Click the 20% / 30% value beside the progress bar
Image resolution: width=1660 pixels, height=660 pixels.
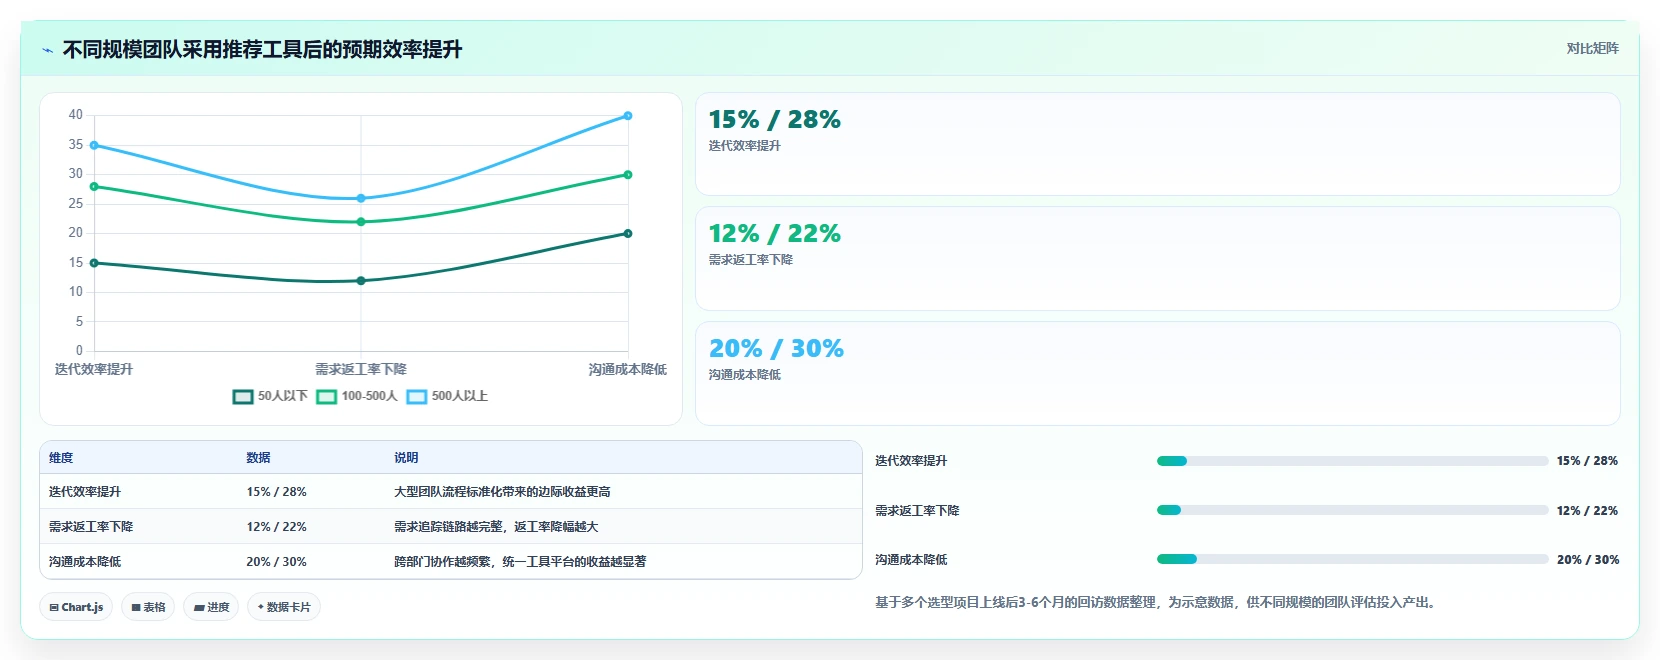pyautogui.click(x=1587, y=560)
